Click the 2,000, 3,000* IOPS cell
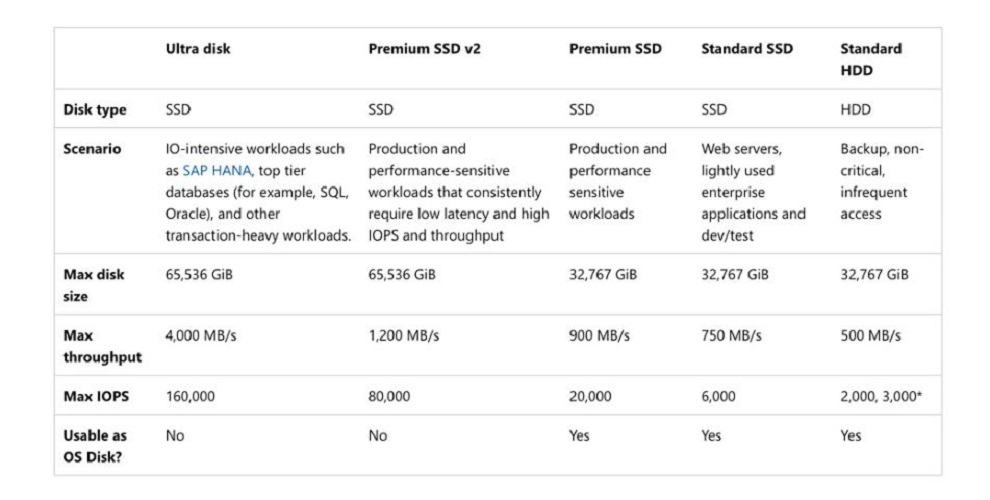 coord(881,396)
